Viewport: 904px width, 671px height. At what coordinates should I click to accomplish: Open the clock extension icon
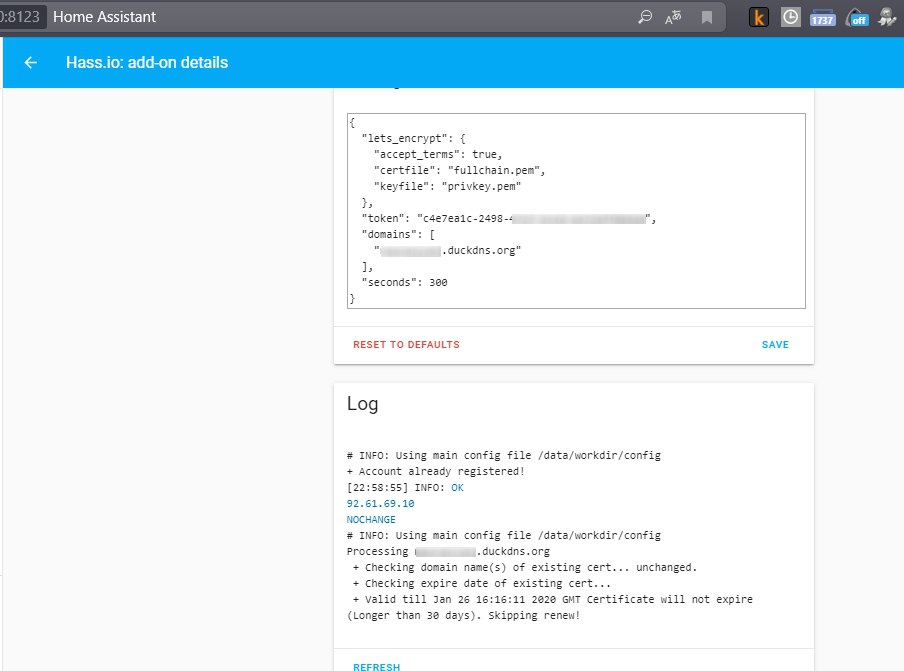pos(790,17)
